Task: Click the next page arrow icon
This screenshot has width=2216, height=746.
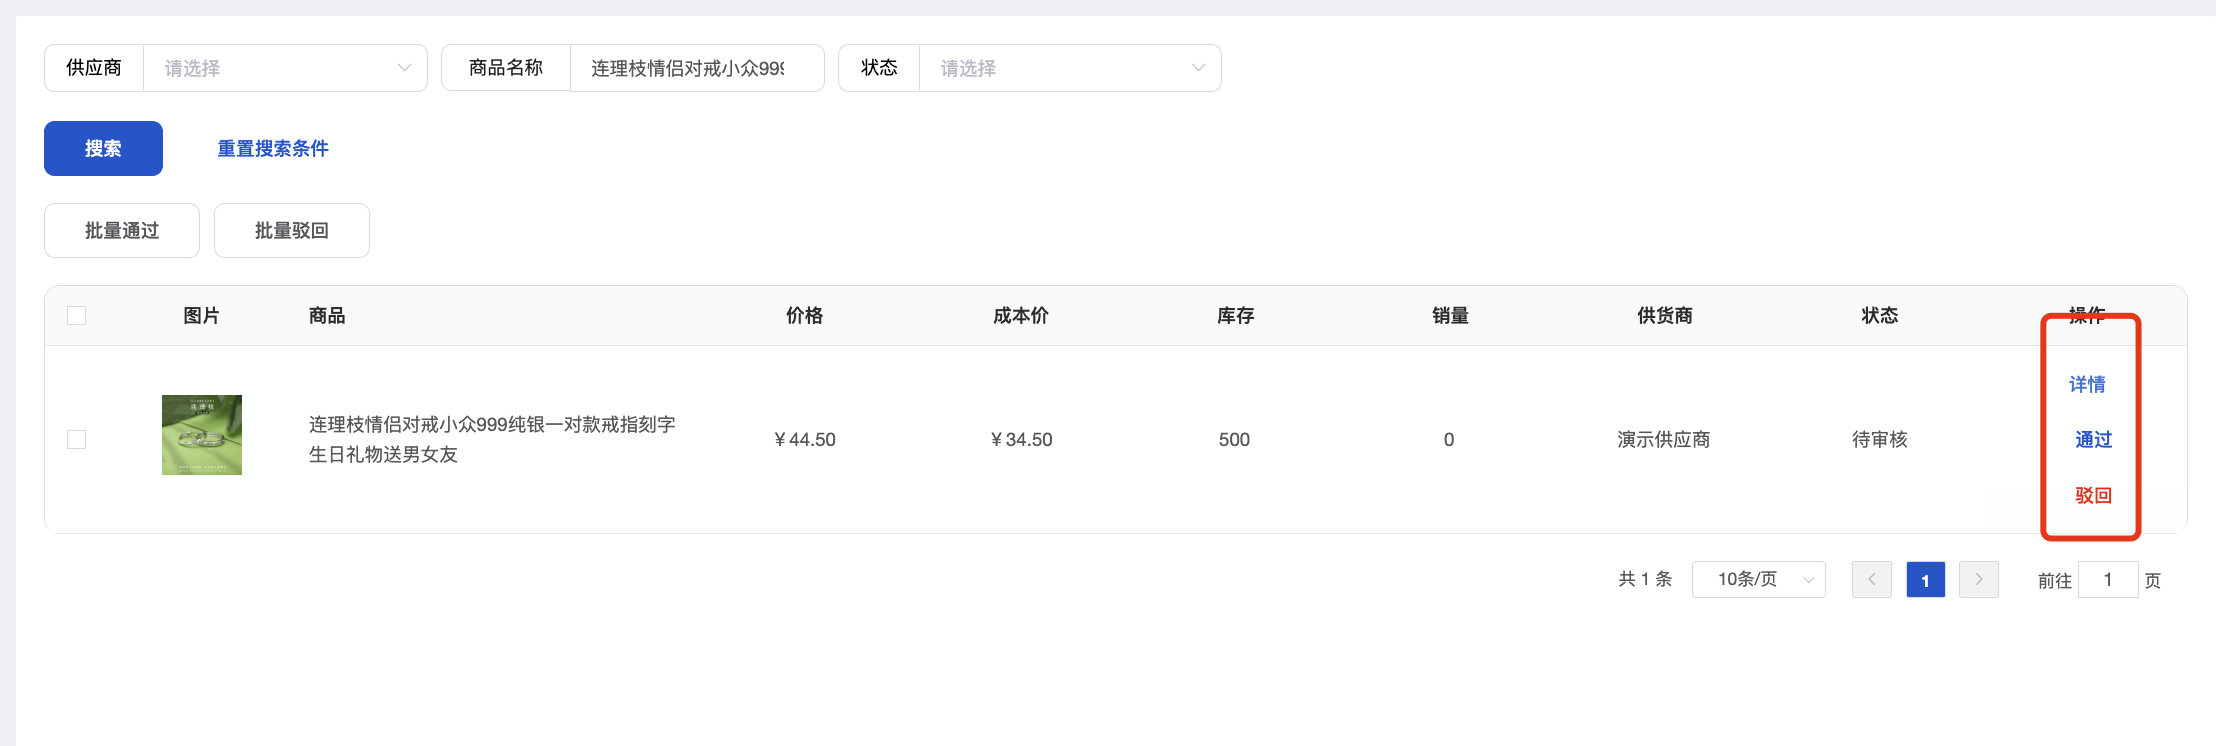Action: pyautogui.click(x=1978, y=580)
